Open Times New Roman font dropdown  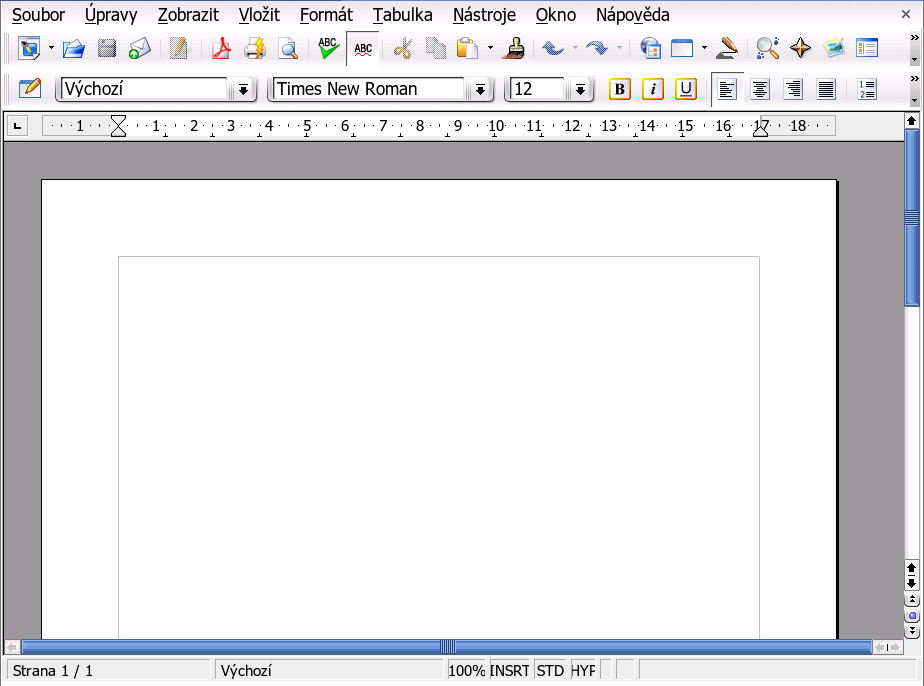[x=480, y=90]
